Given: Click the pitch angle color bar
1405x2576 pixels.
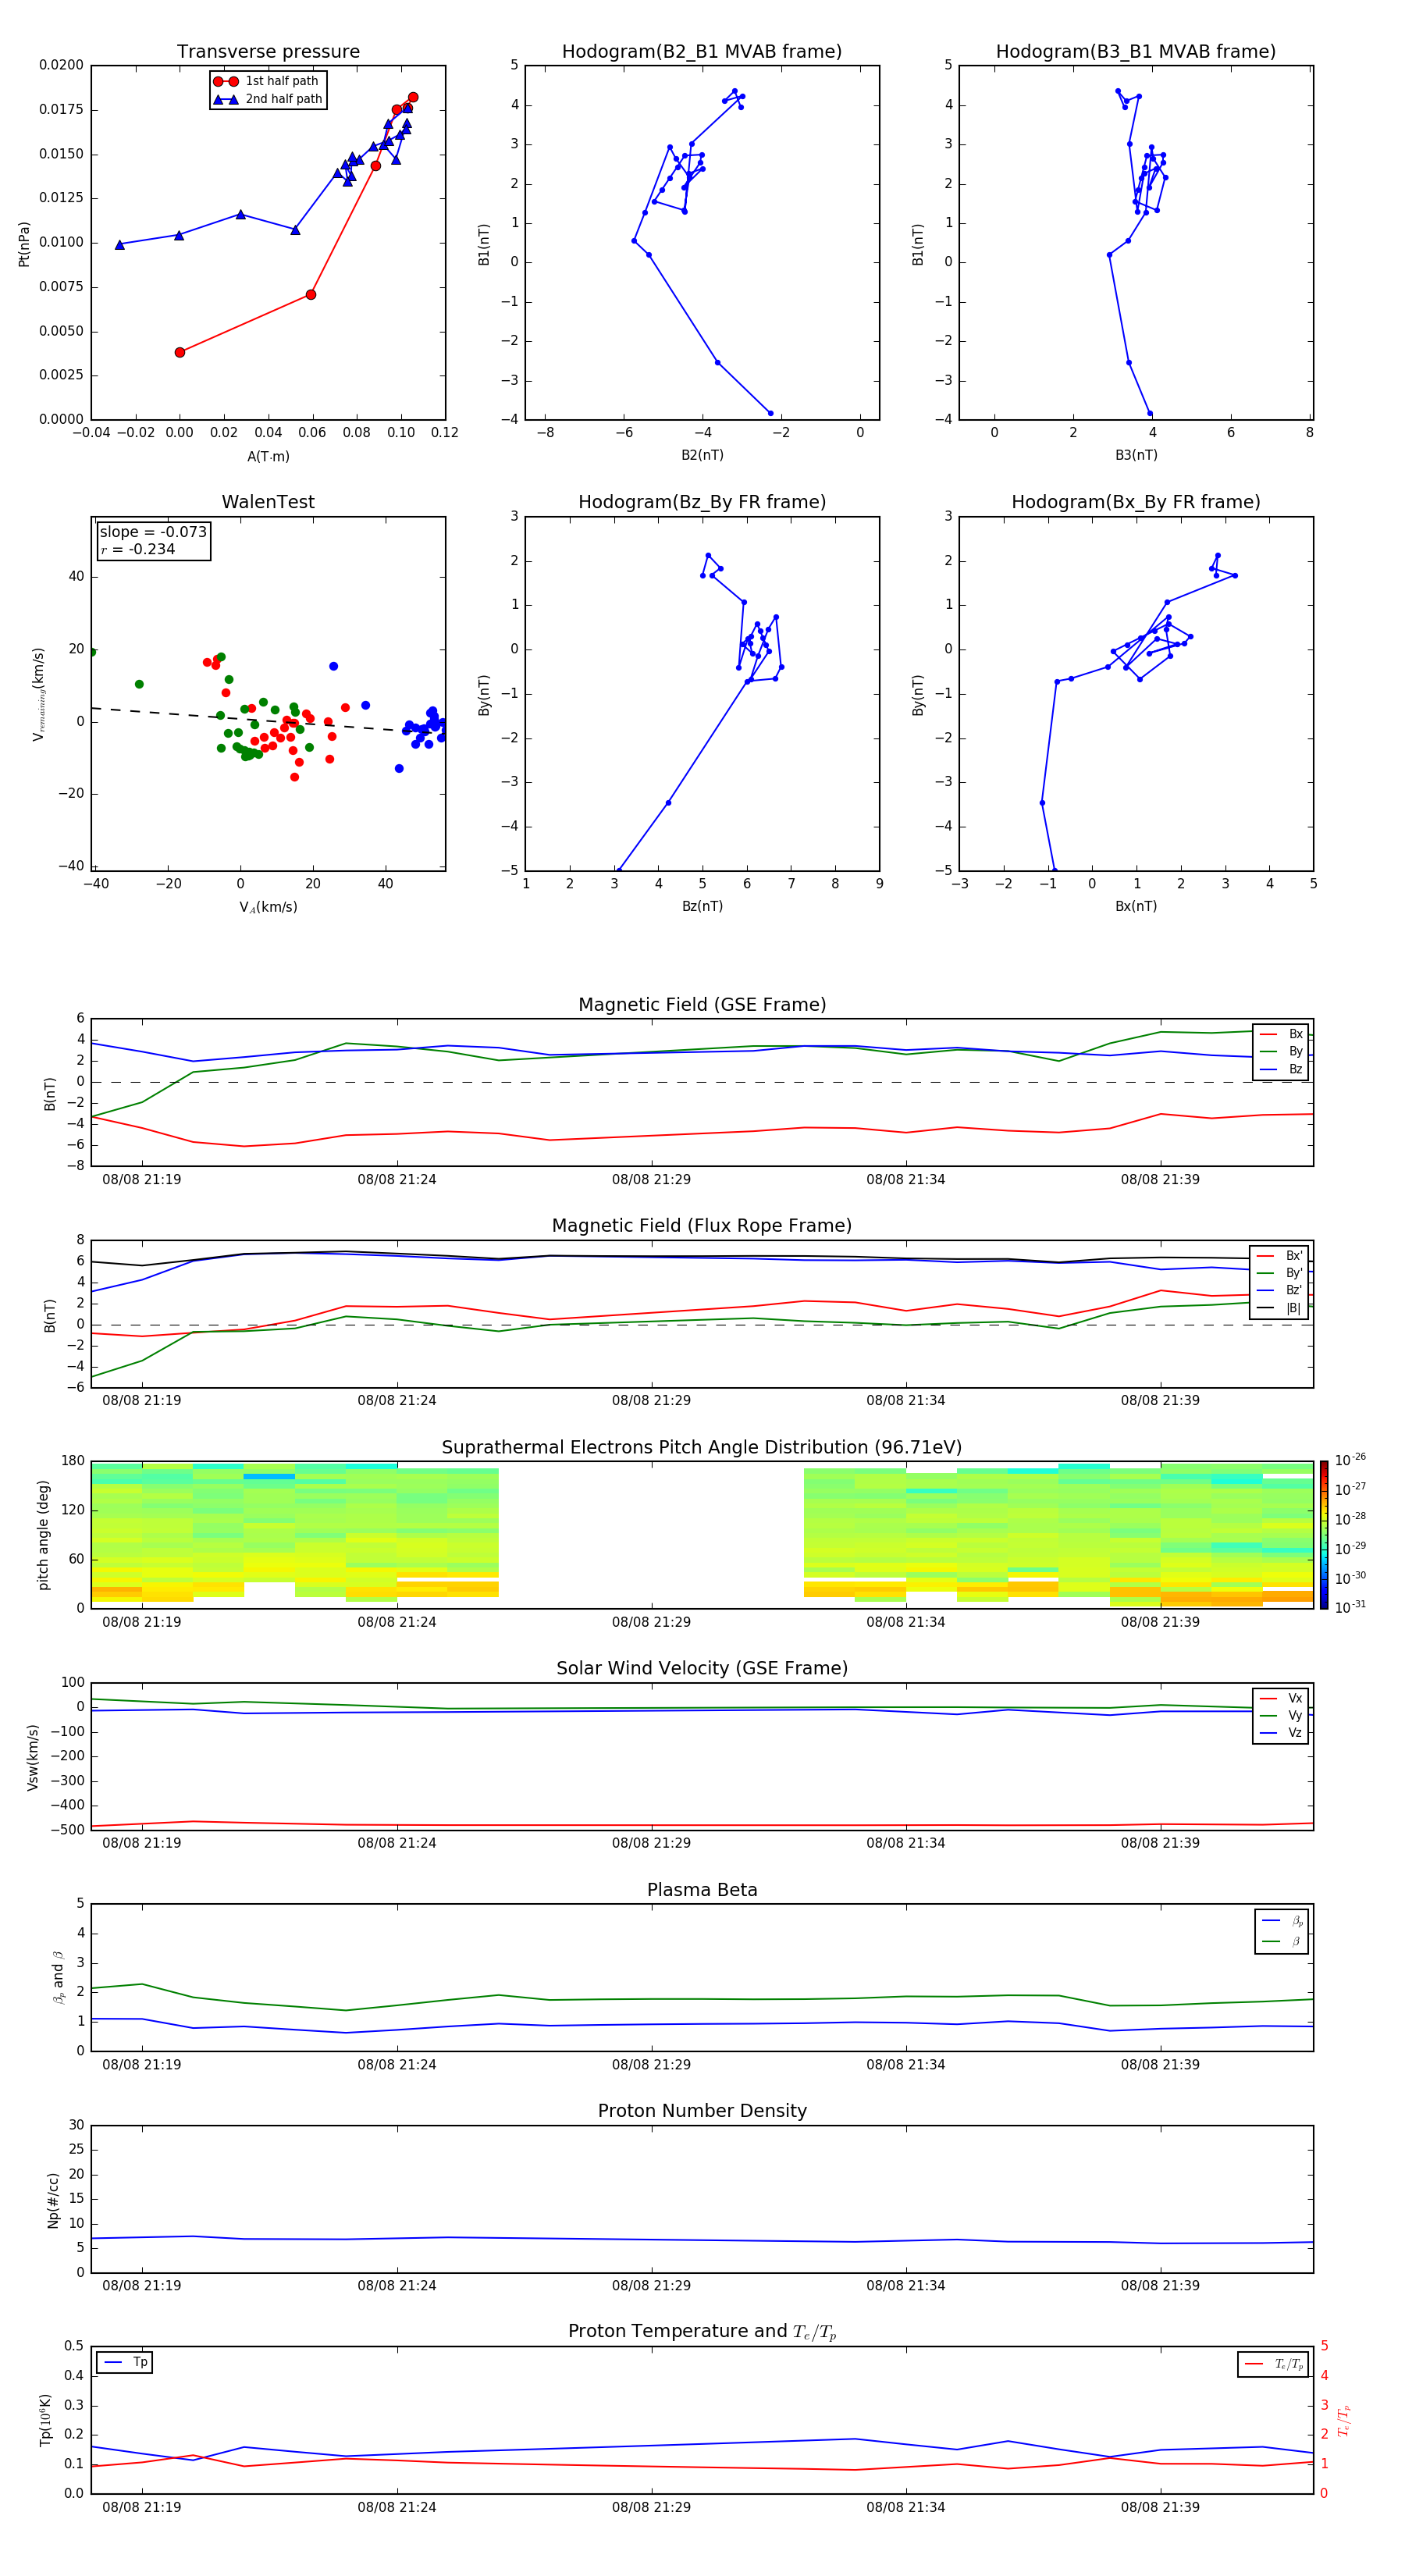Looking at the screenshot, I should (1324, 1534).
